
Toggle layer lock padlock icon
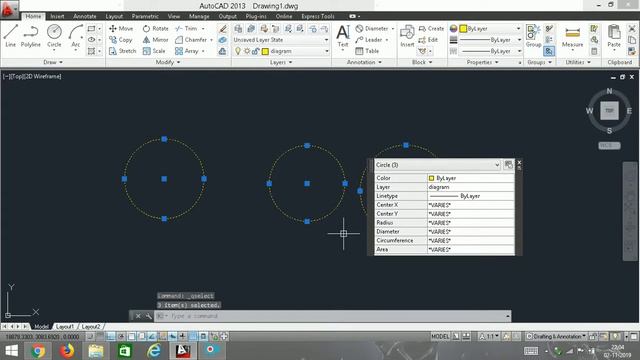coord(256,51)
